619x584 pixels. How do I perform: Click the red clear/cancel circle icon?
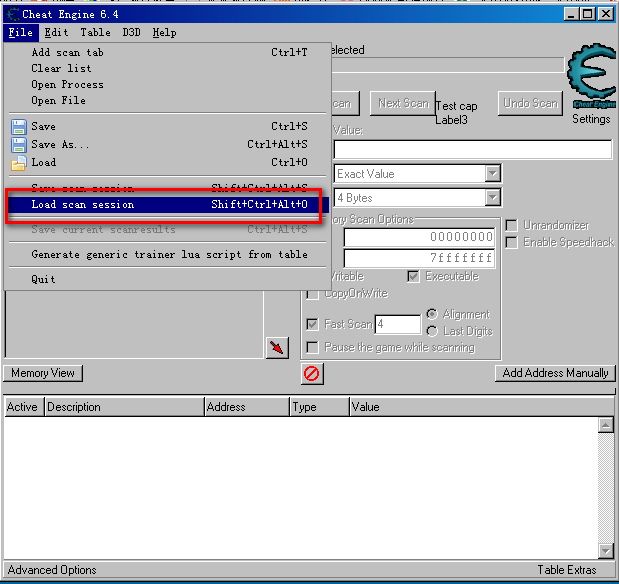[311, 373]
